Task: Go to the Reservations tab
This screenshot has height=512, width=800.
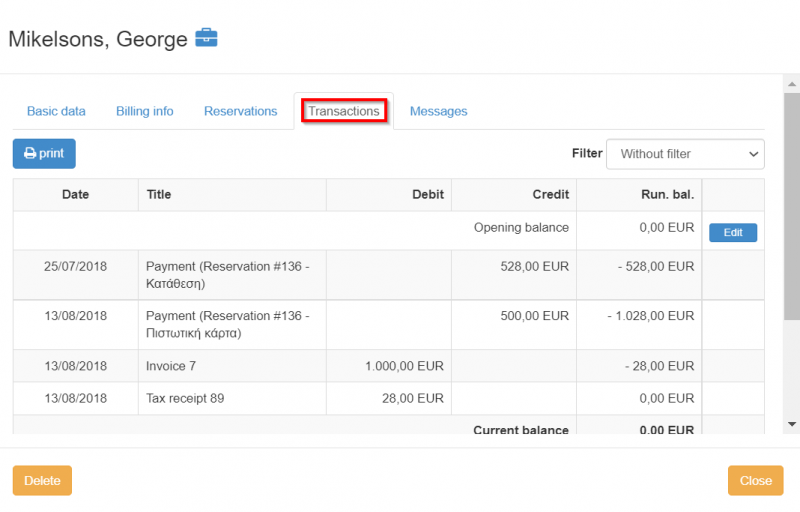Action: click(x=240, y=111)
